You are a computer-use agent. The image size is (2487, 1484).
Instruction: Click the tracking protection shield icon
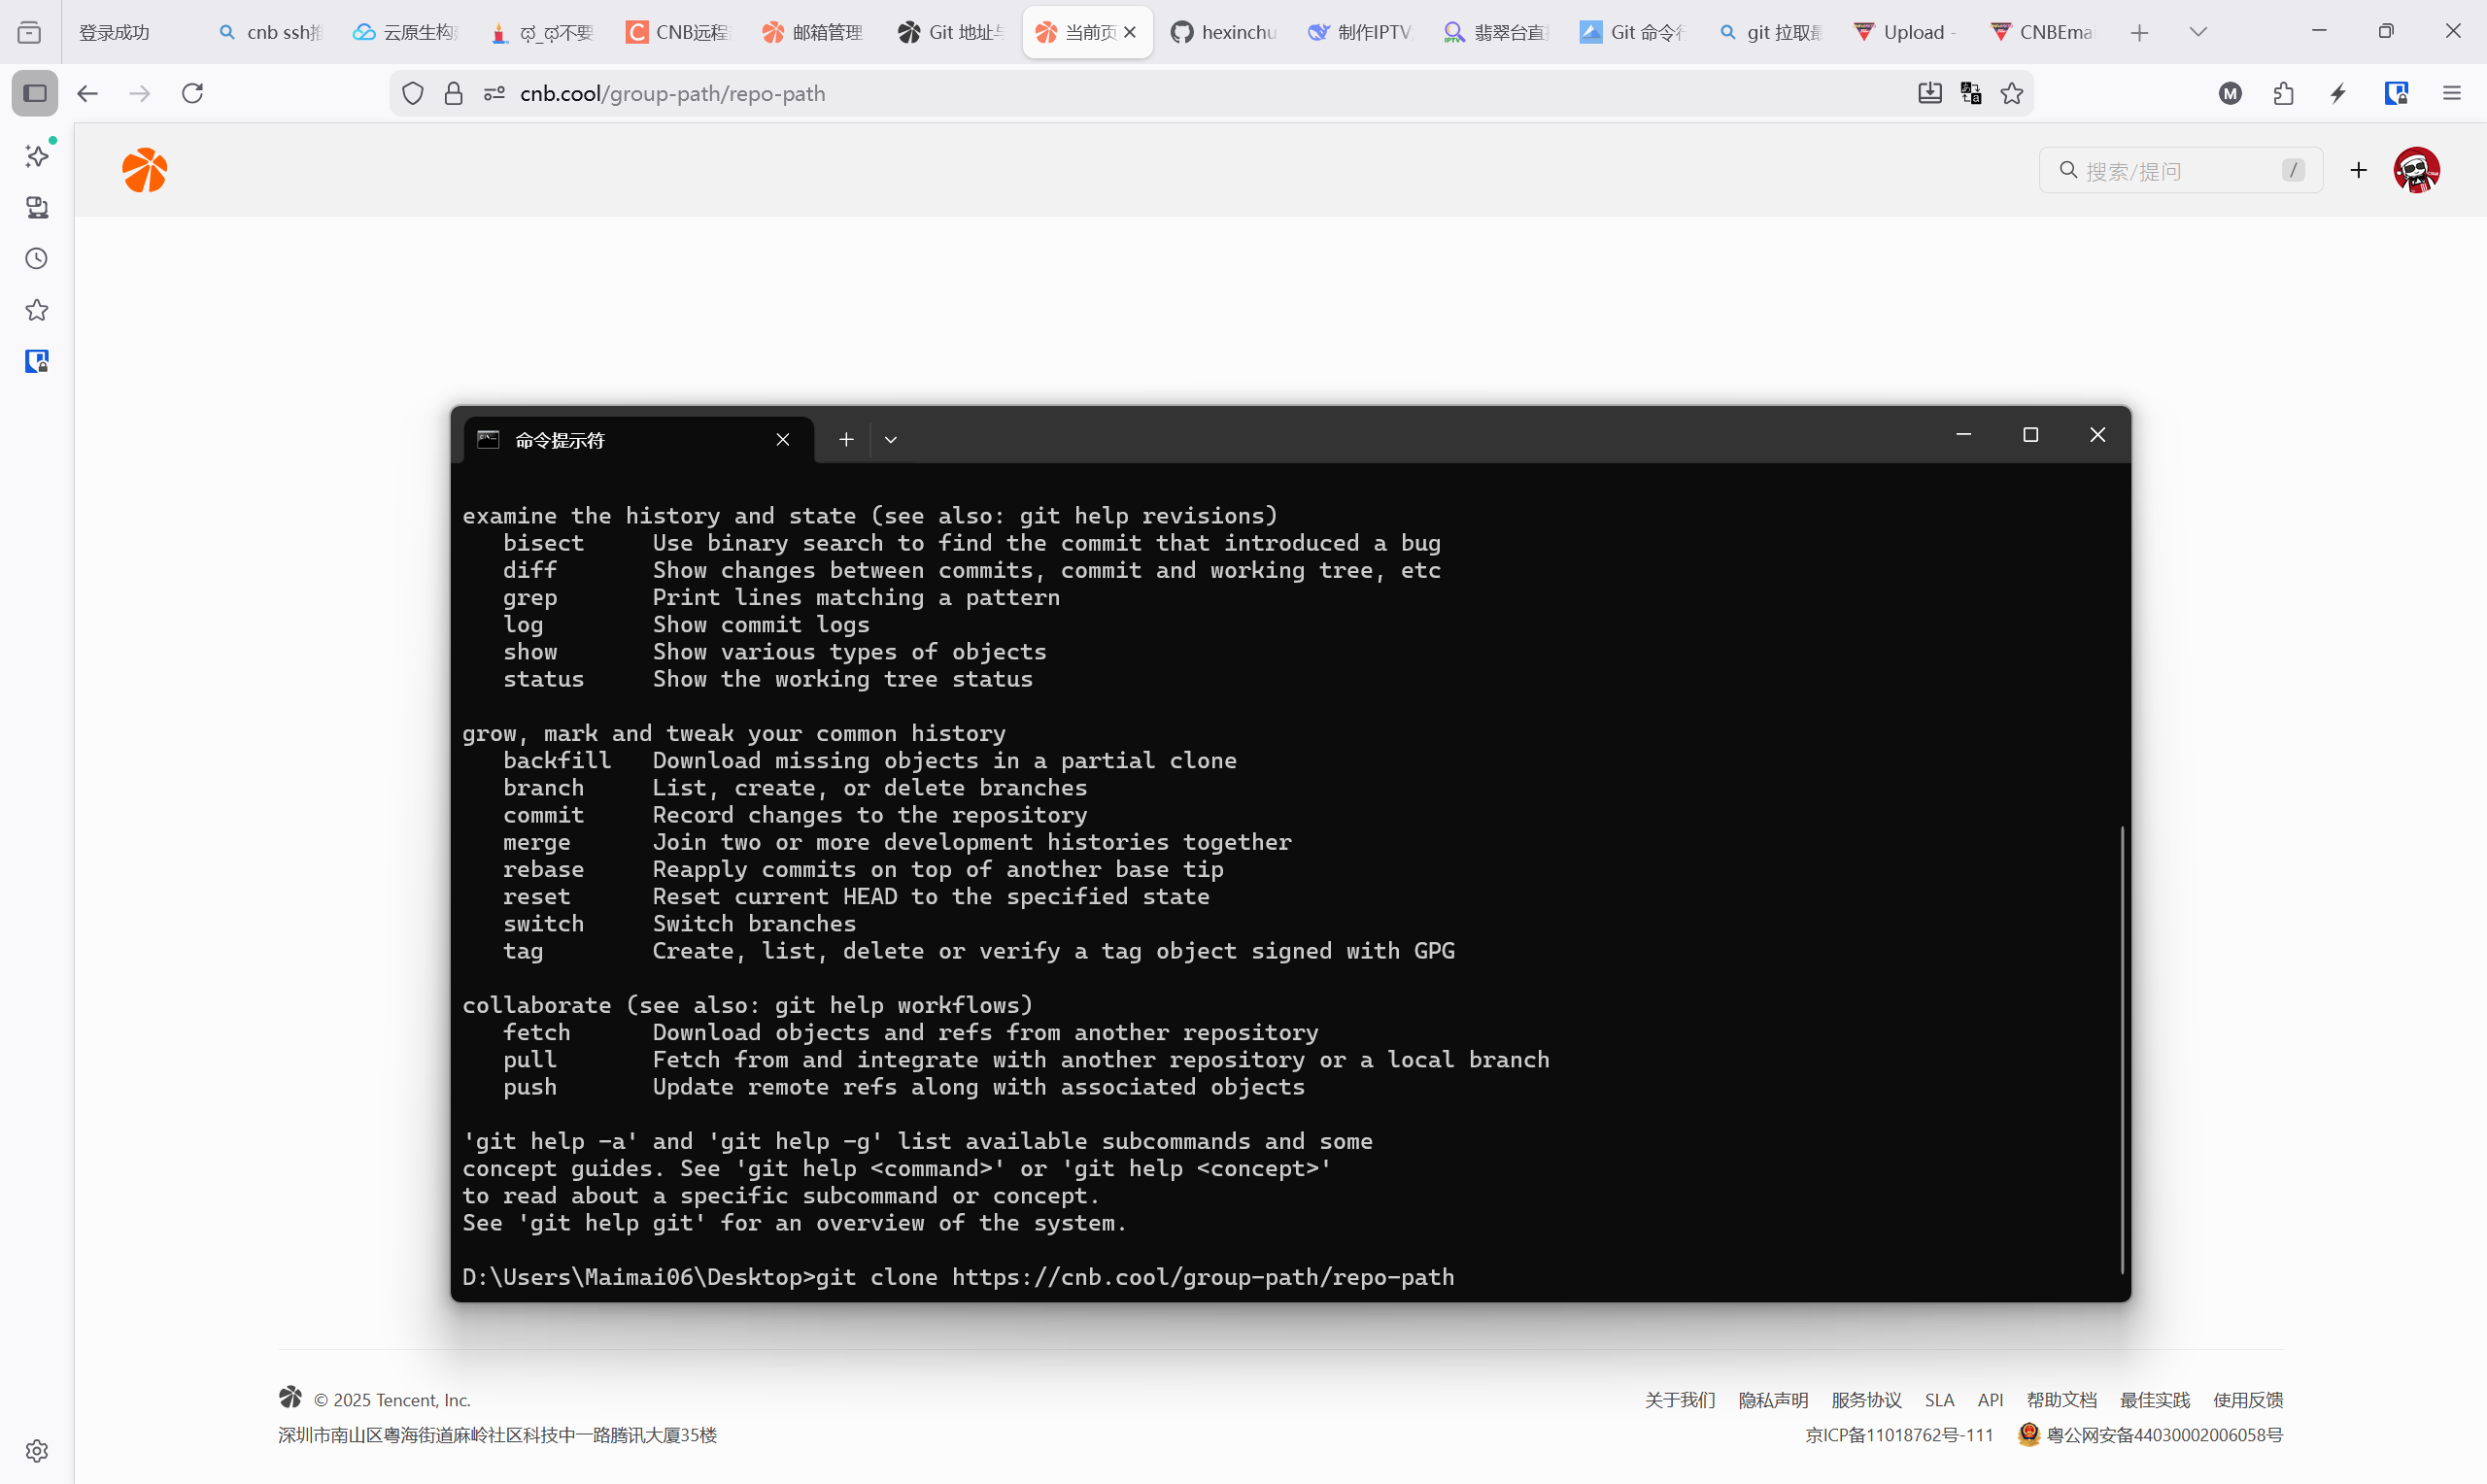(412, 93)
